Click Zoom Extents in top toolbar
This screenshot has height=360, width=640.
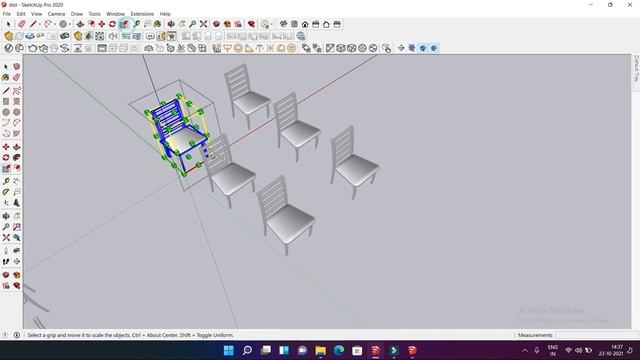coord(203,24)
